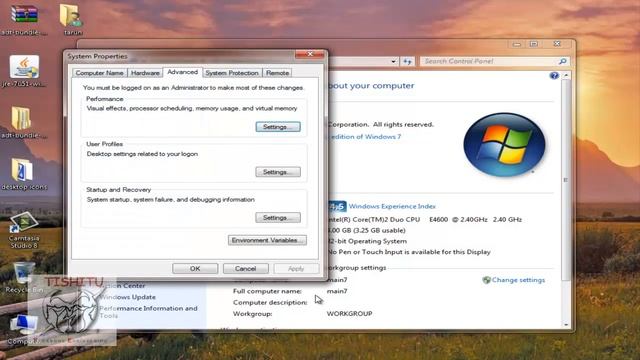The height and width of the screenshot is (360, 640).
Task: Expand the address bar history dropdown
Action: [393, 61]
